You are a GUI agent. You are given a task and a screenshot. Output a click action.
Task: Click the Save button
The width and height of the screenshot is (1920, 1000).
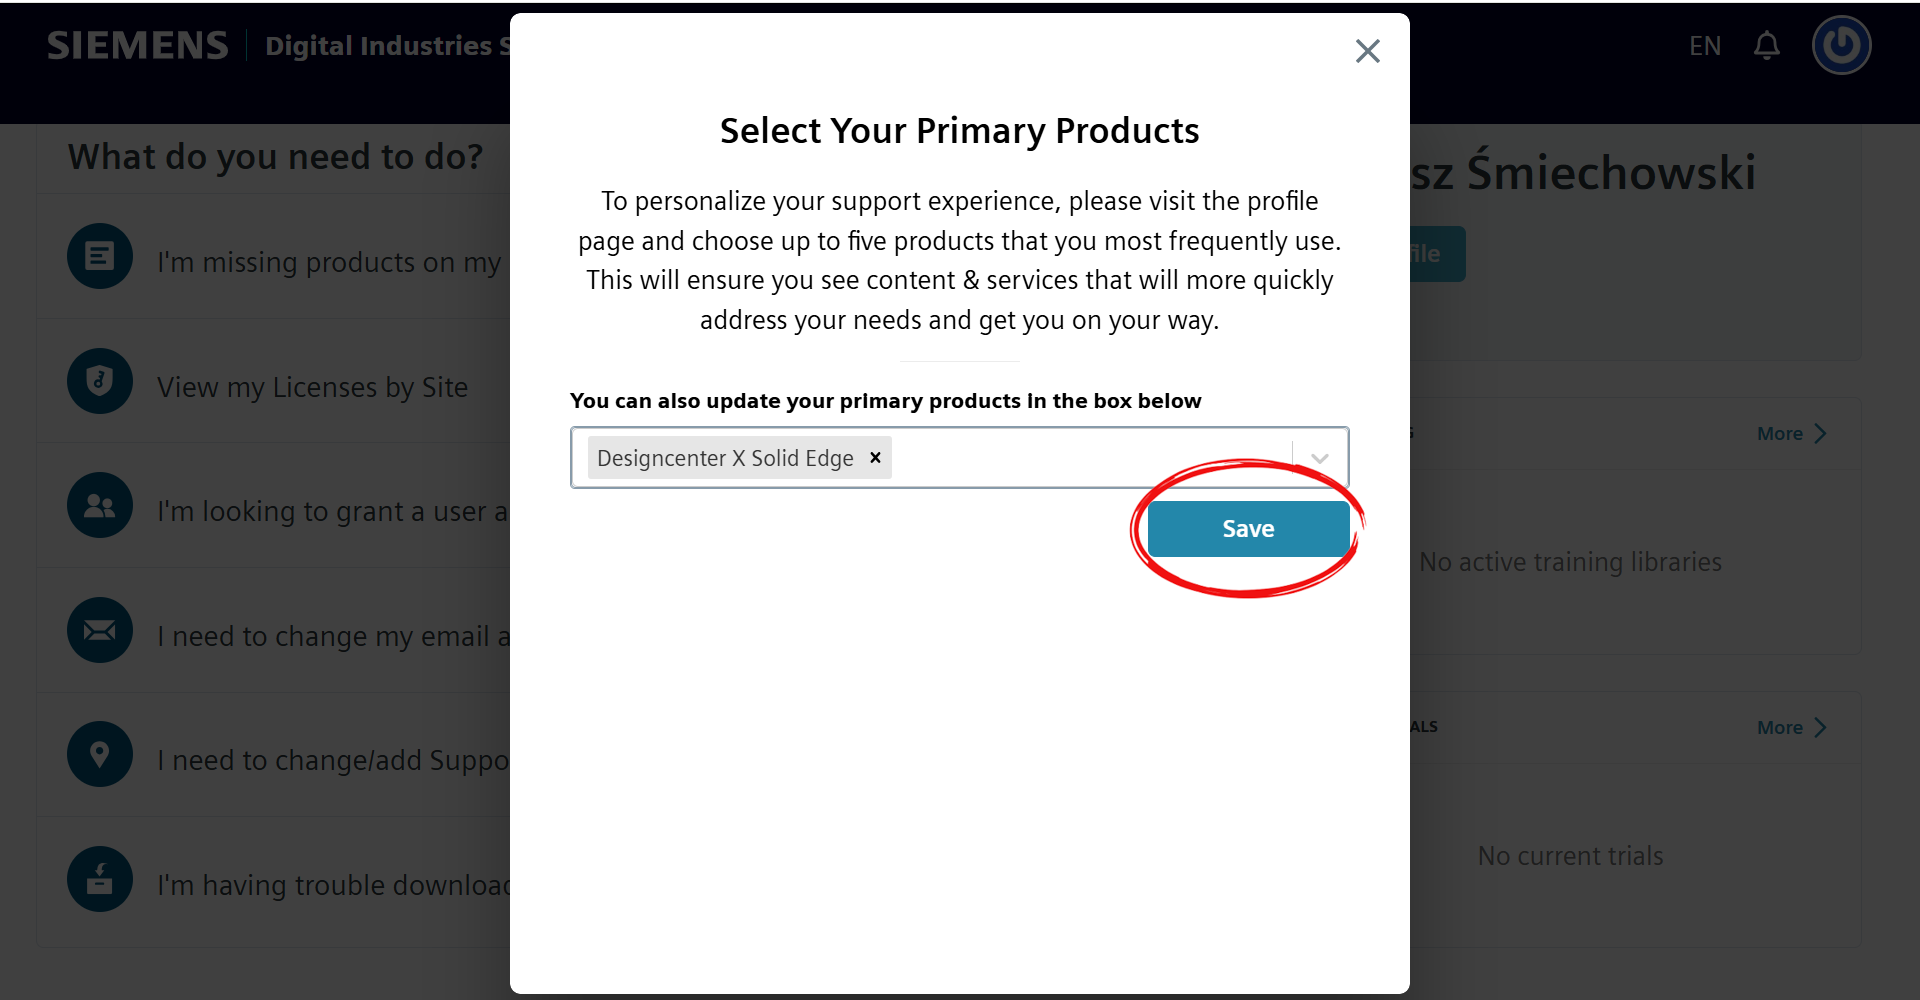pos(1248,528)
